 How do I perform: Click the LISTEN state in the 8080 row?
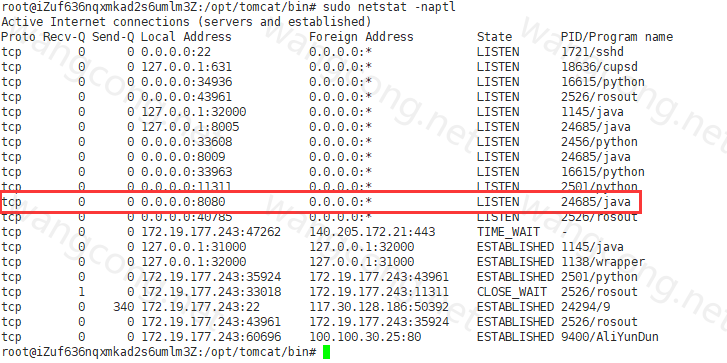click(498, 202)
